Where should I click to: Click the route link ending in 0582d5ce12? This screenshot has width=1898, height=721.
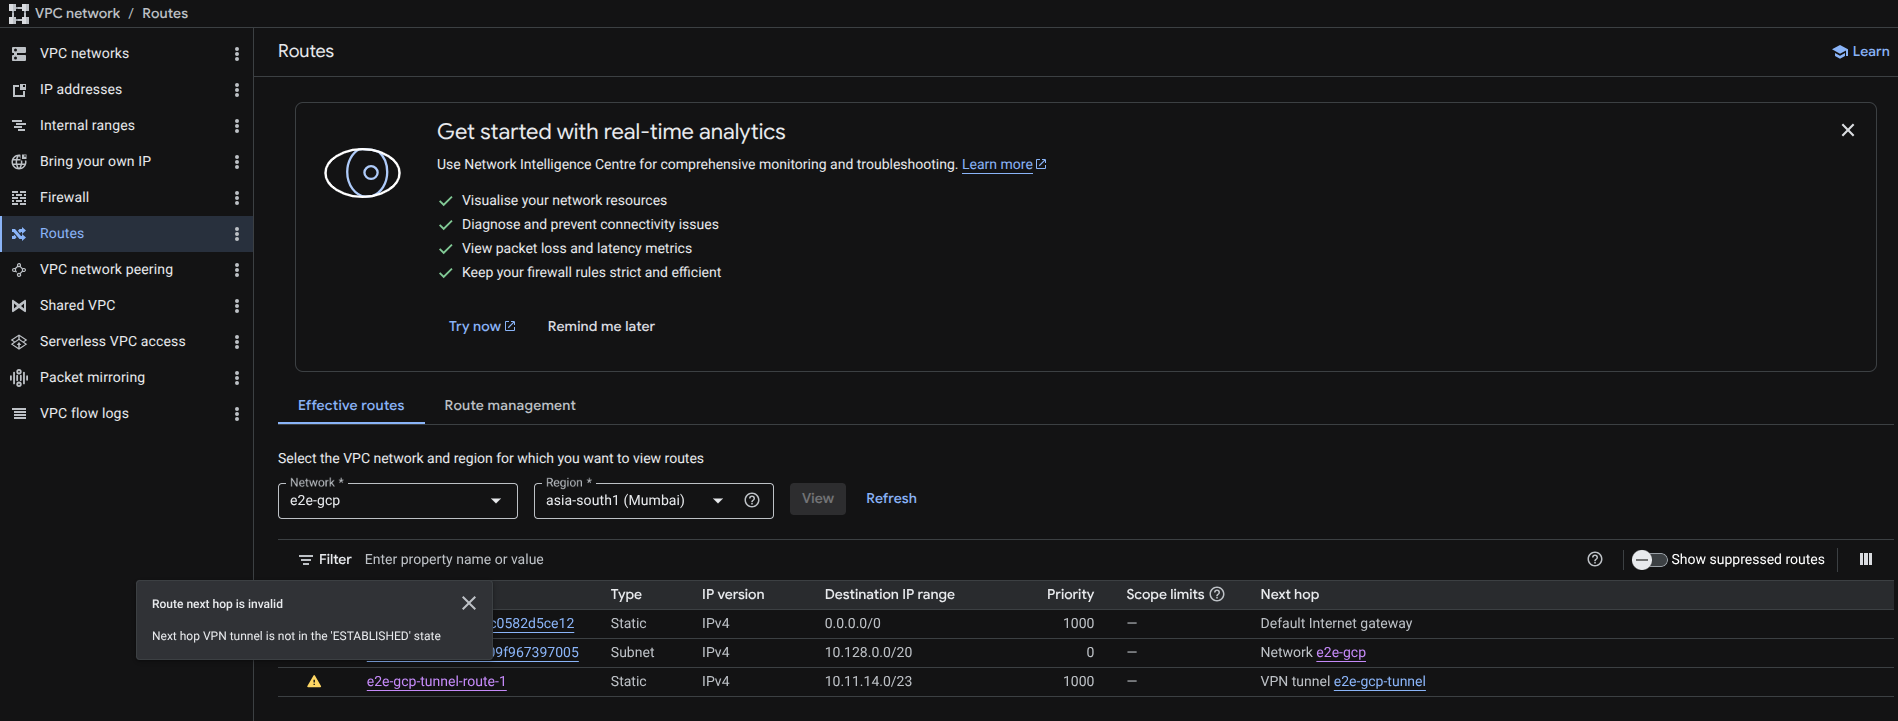tap(534, 624)
